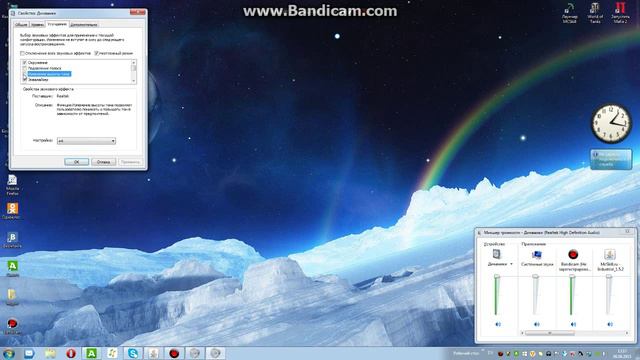
Task: Enable the Подавление голоса effect checkbox
Action: tap(24, 68)
